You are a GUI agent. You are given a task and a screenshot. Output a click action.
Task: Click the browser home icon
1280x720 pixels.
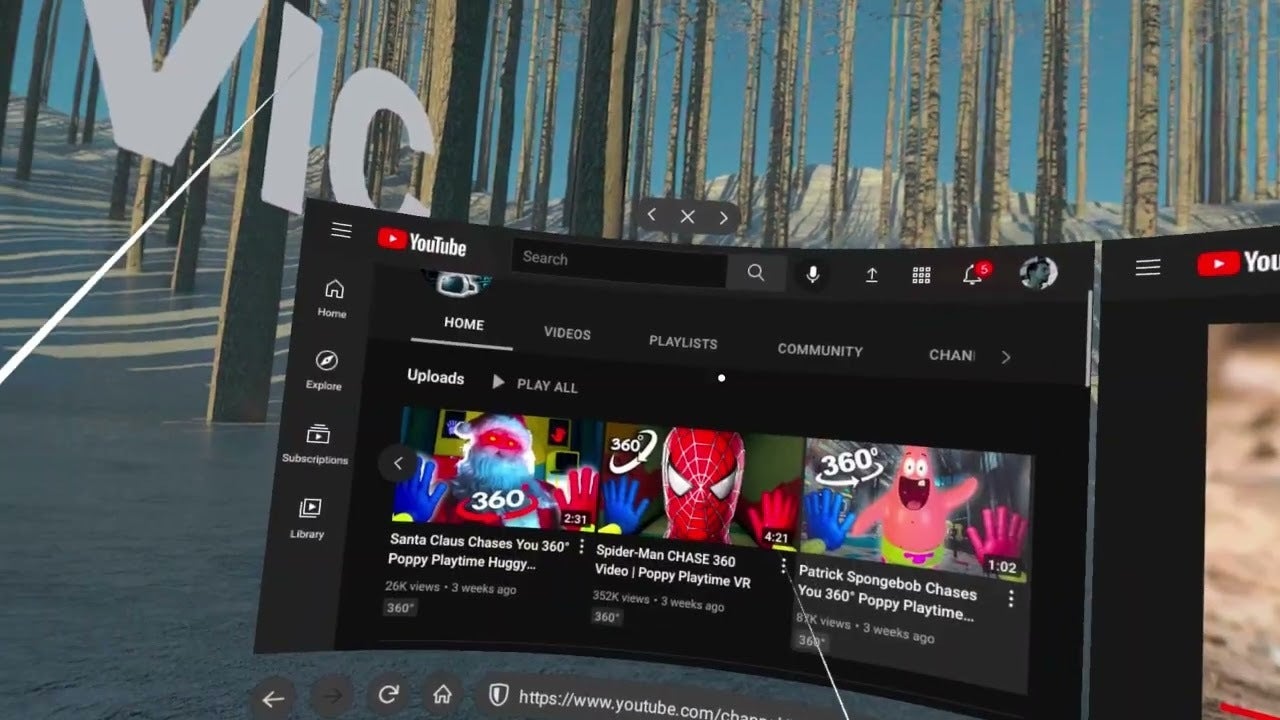[442, 694]
